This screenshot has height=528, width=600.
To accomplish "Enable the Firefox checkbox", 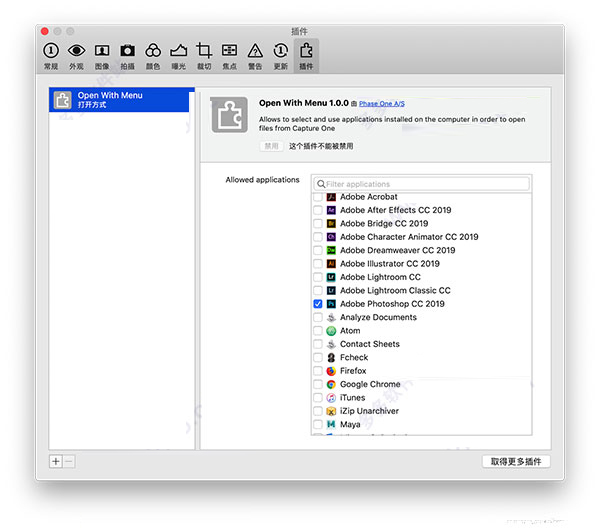I will pyautogui.click(x=318, y=371).
